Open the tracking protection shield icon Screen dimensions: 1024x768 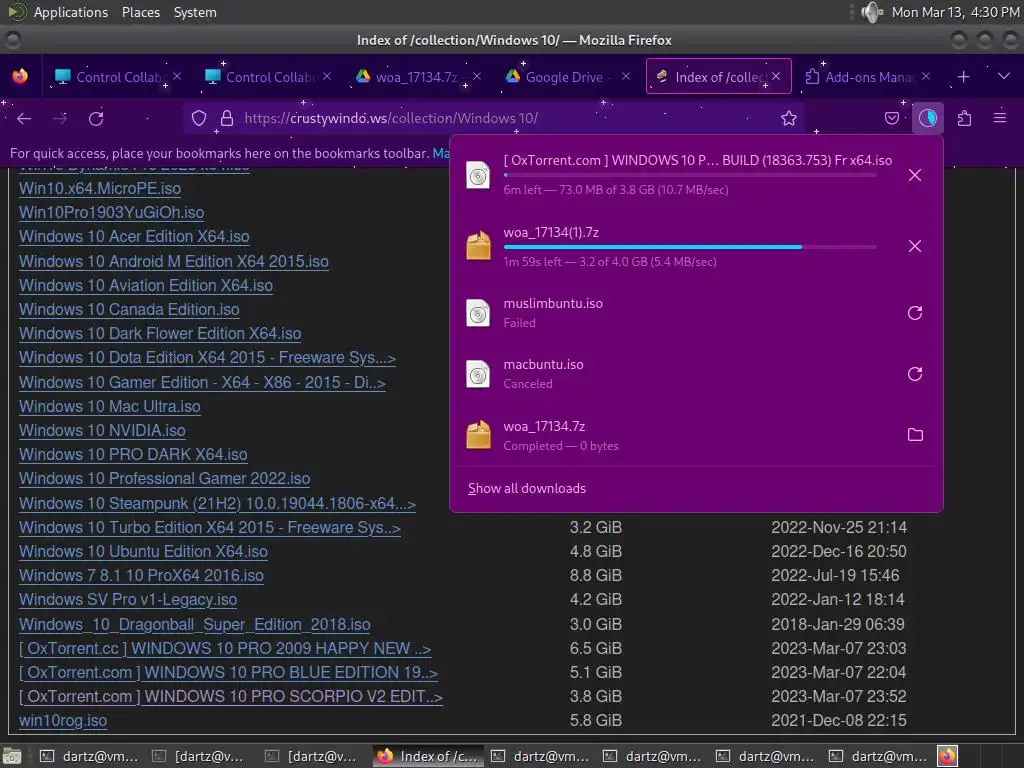click(x=199, y=118)
